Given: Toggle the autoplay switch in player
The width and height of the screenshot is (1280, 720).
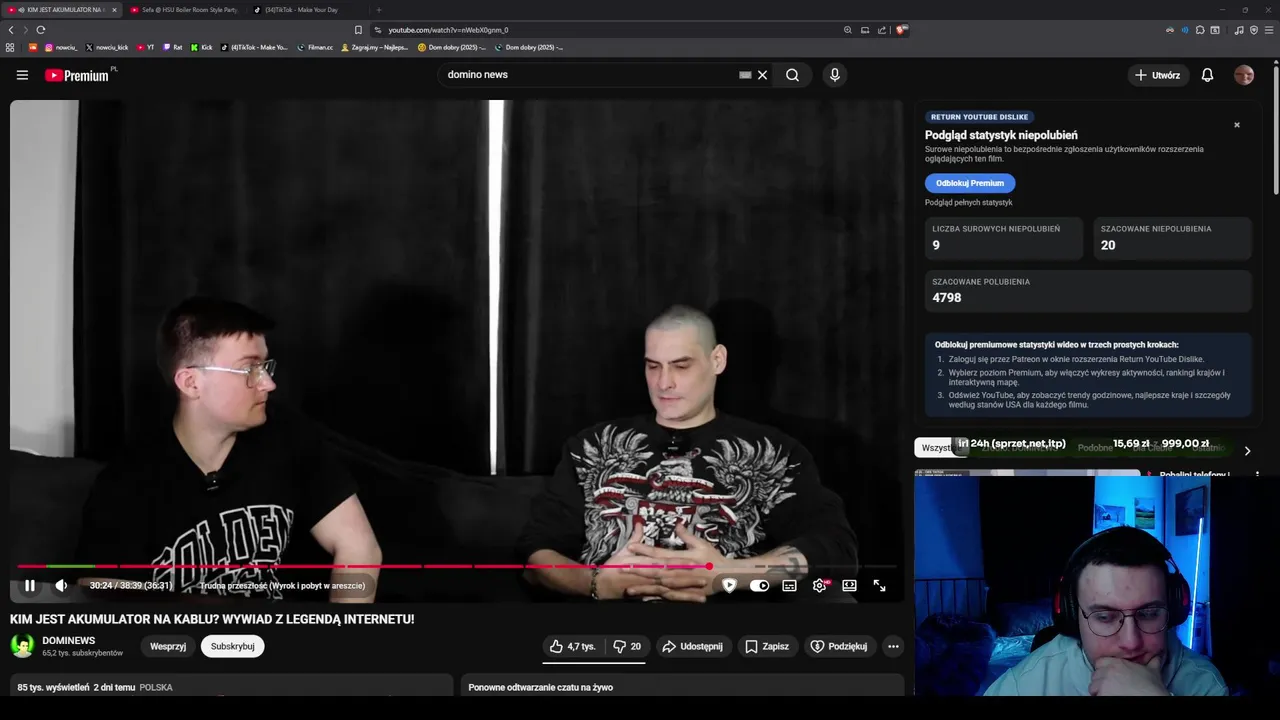Looking at the screenshot, I should click(x=760, y=586).
